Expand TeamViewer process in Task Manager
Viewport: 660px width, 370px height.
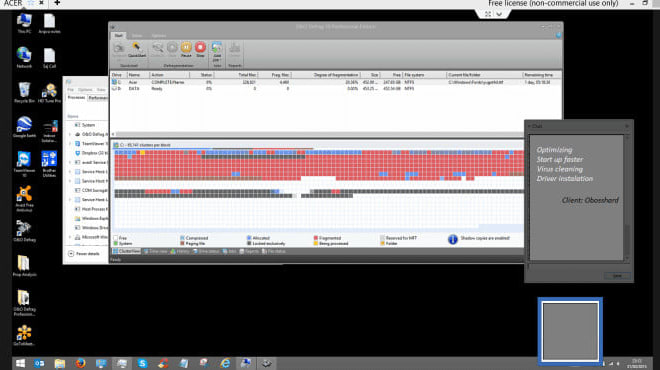point(70,144)
